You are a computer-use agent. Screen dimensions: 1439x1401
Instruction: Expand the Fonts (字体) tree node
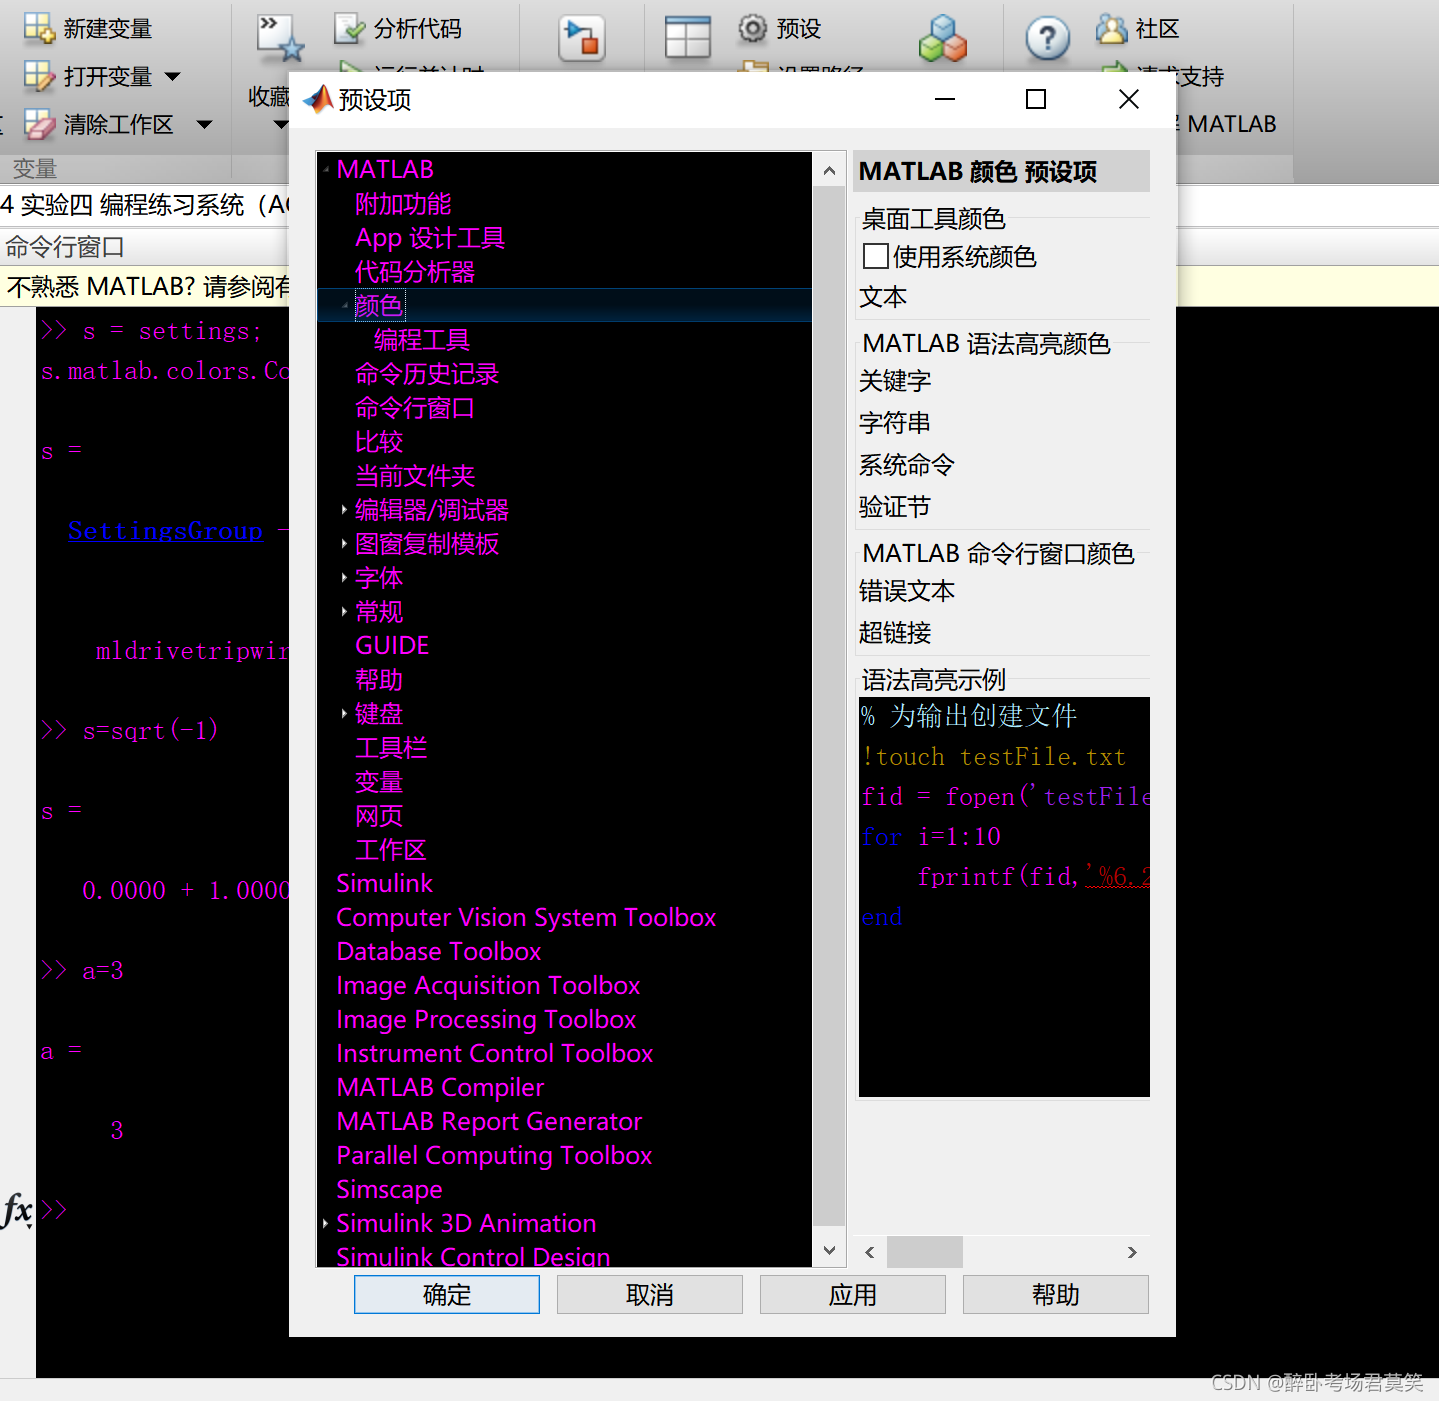tap(344, 578)
